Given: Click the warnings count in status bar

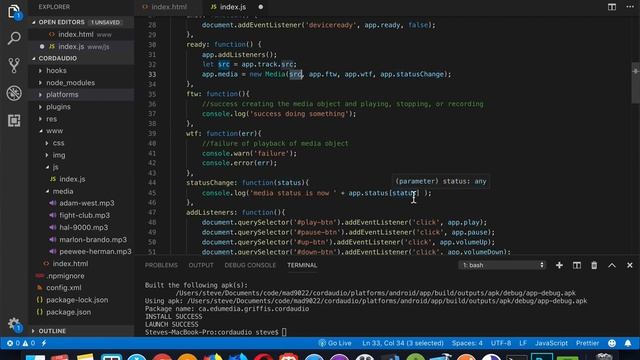Looking at the screenshot, I should tap(29, 343).
